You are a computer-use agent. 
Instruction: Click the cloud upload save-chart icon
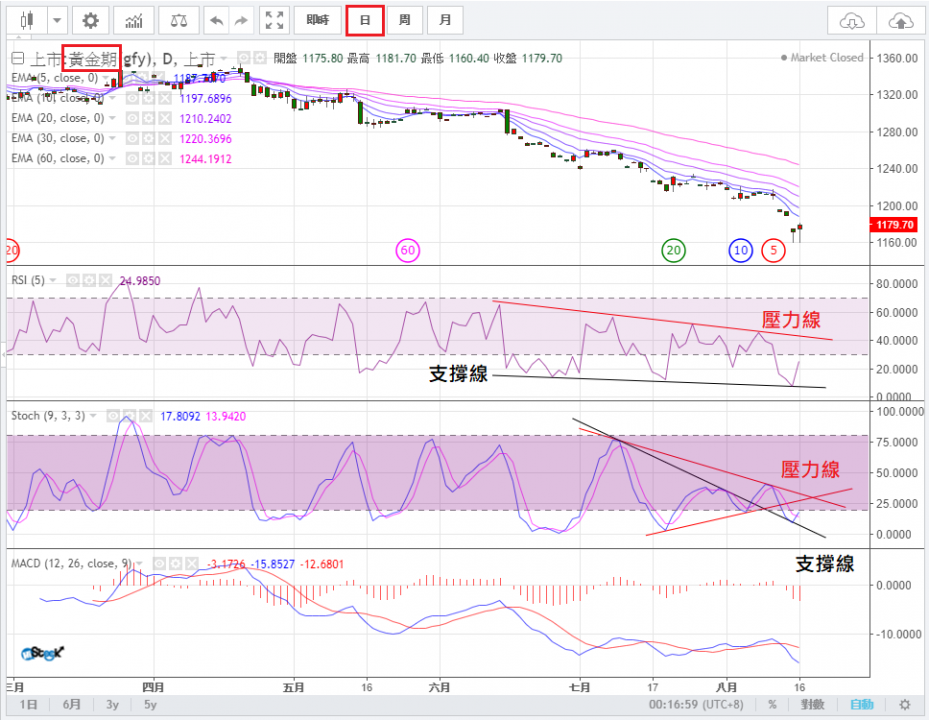(900, 20)
